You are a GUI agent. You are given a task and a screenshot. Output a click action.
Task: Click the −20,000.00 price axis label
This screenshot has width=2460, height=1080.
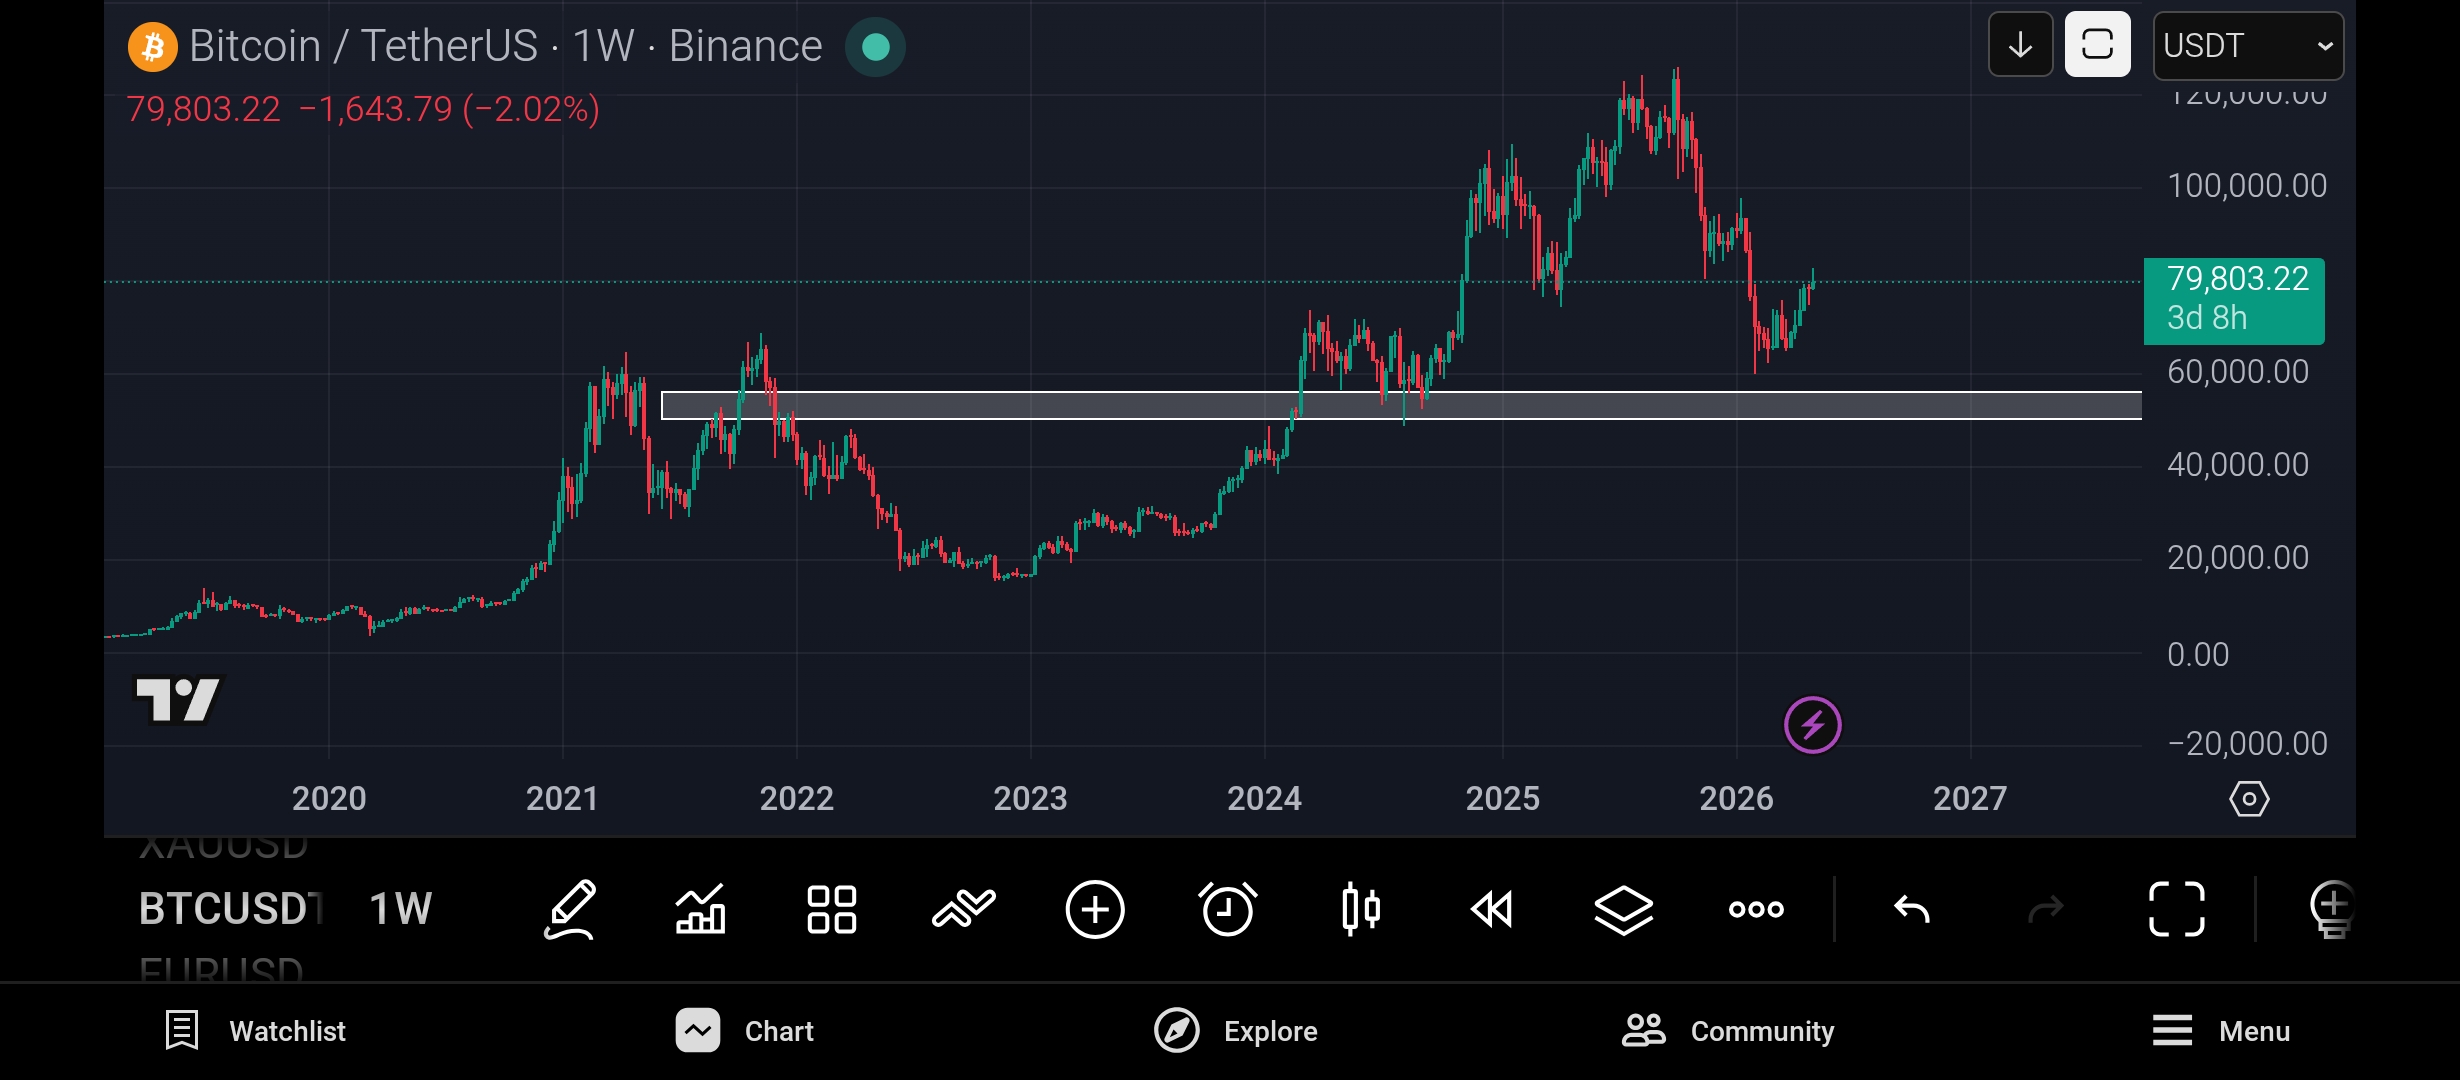tap(2247, 744)
